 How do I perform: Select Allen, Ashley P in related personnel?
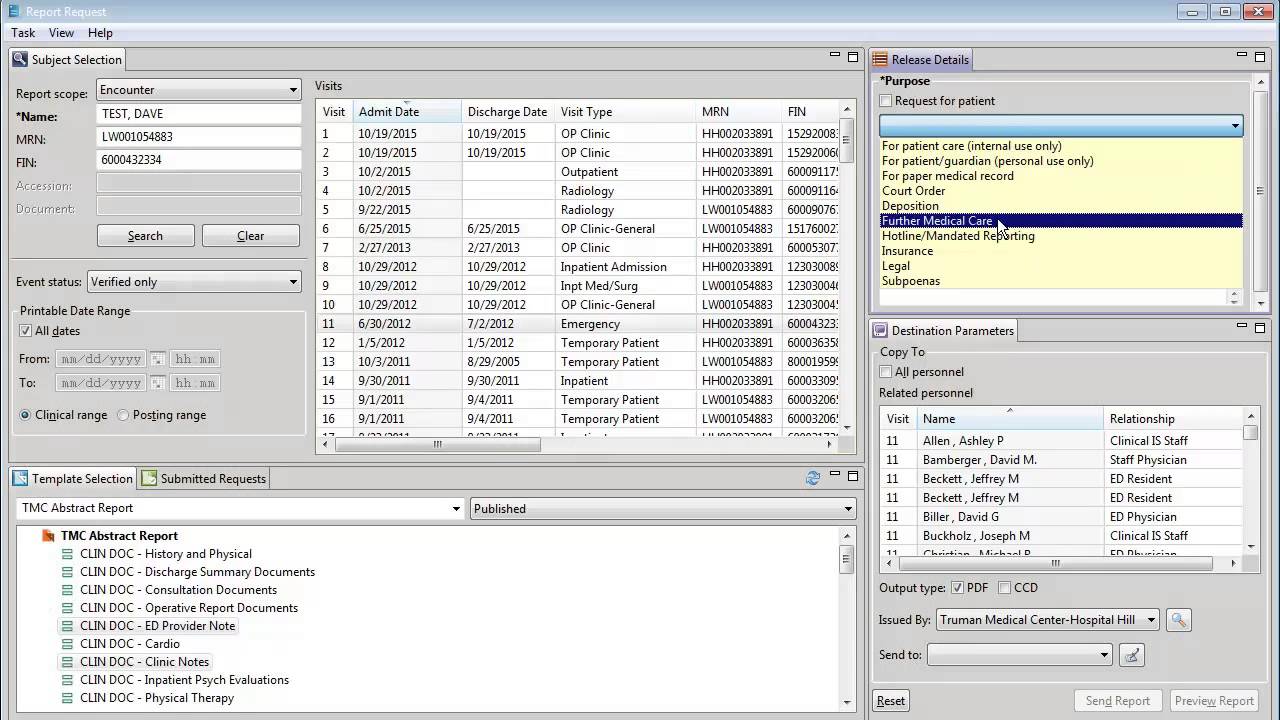[x=1061, y=441]
